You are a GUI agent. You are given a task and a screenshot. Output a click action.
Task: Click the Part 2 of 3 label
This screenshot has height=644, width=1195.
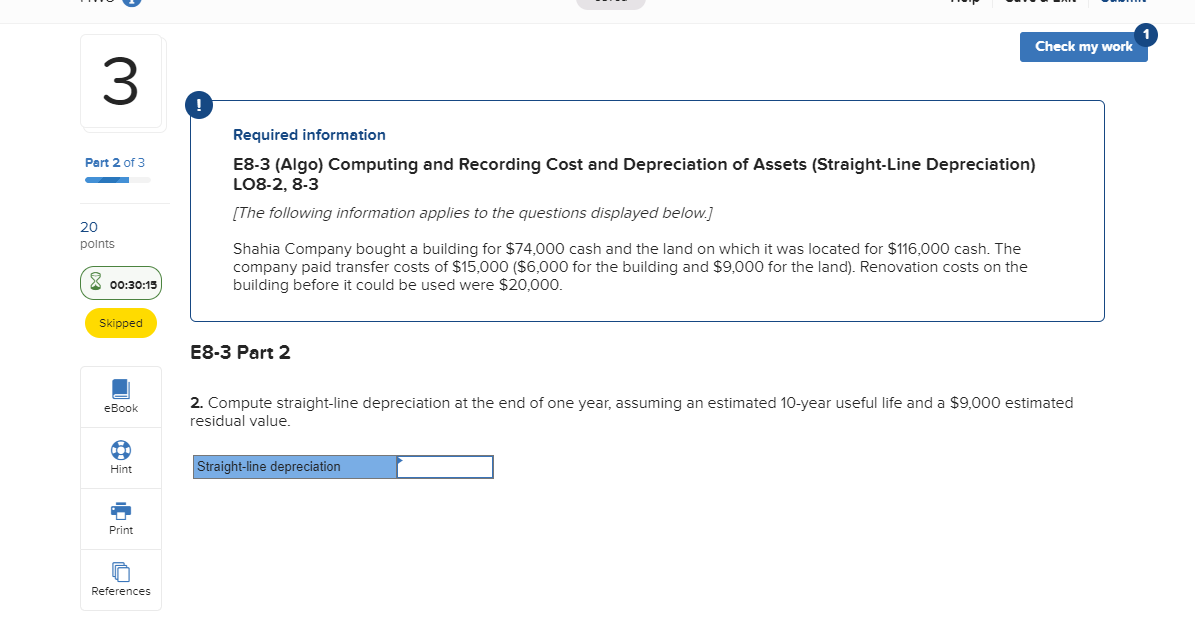pyautogui.click(x=115, y=161)
